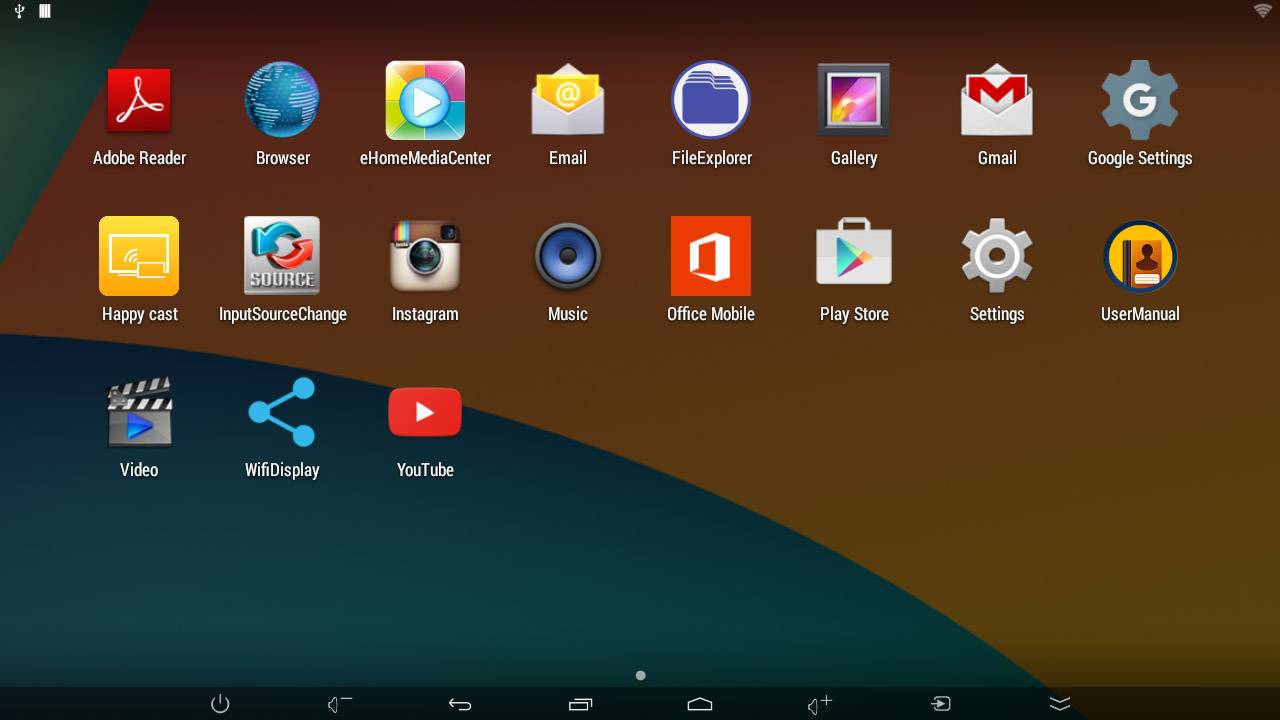Open the Music speaker app
This screenshot has height=720, width=1280.
point(567,257)
